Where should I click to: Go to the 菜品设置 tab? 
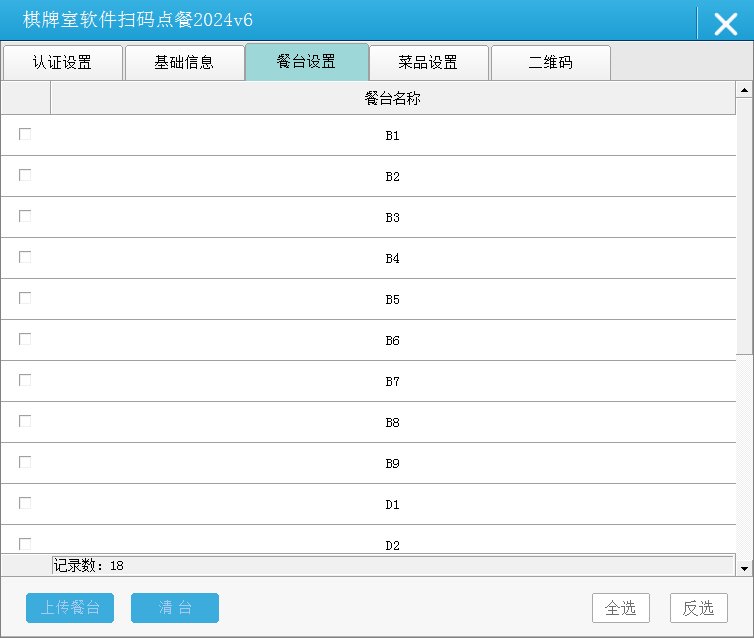pyautogui.click(x=428, y=63)
